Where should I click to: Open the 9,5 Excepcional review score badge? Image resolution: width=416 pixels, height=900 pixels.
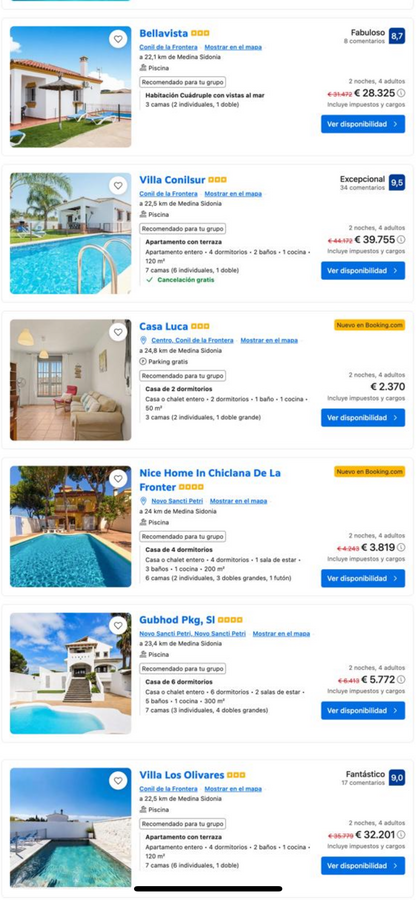[x=397, y=183]
